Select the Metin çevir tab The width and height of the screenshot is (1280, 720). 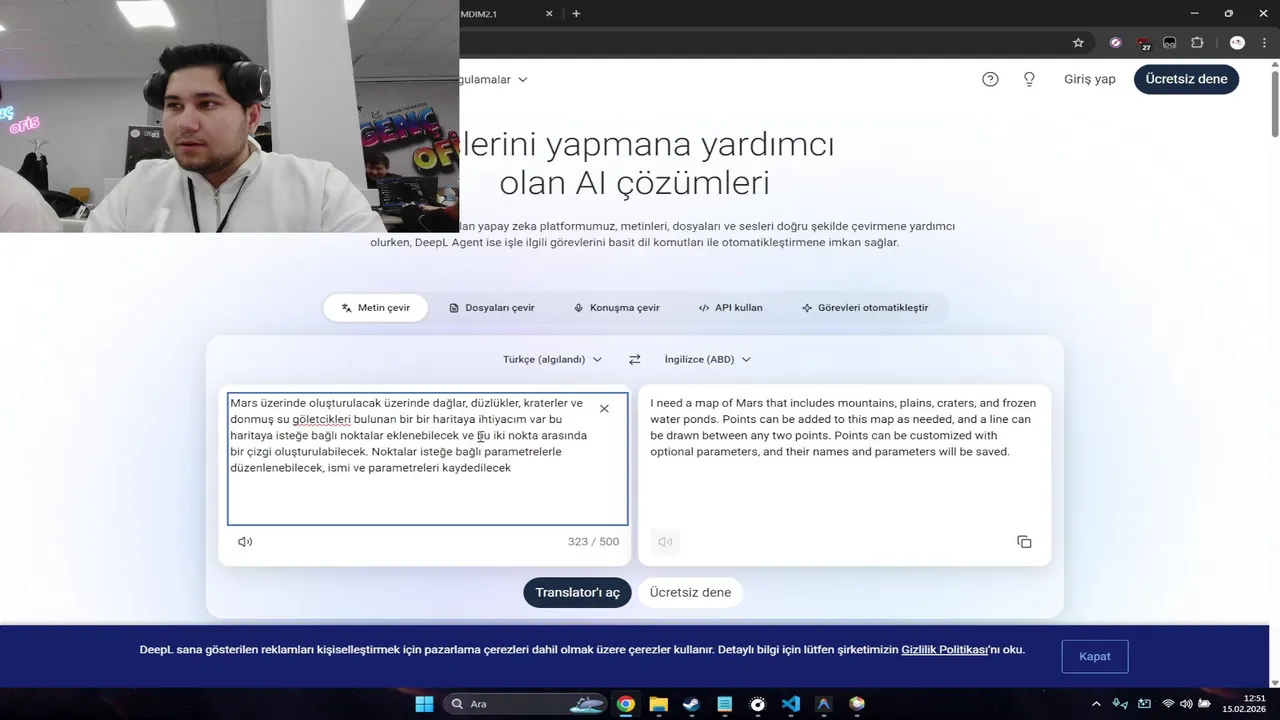(375, 308)
